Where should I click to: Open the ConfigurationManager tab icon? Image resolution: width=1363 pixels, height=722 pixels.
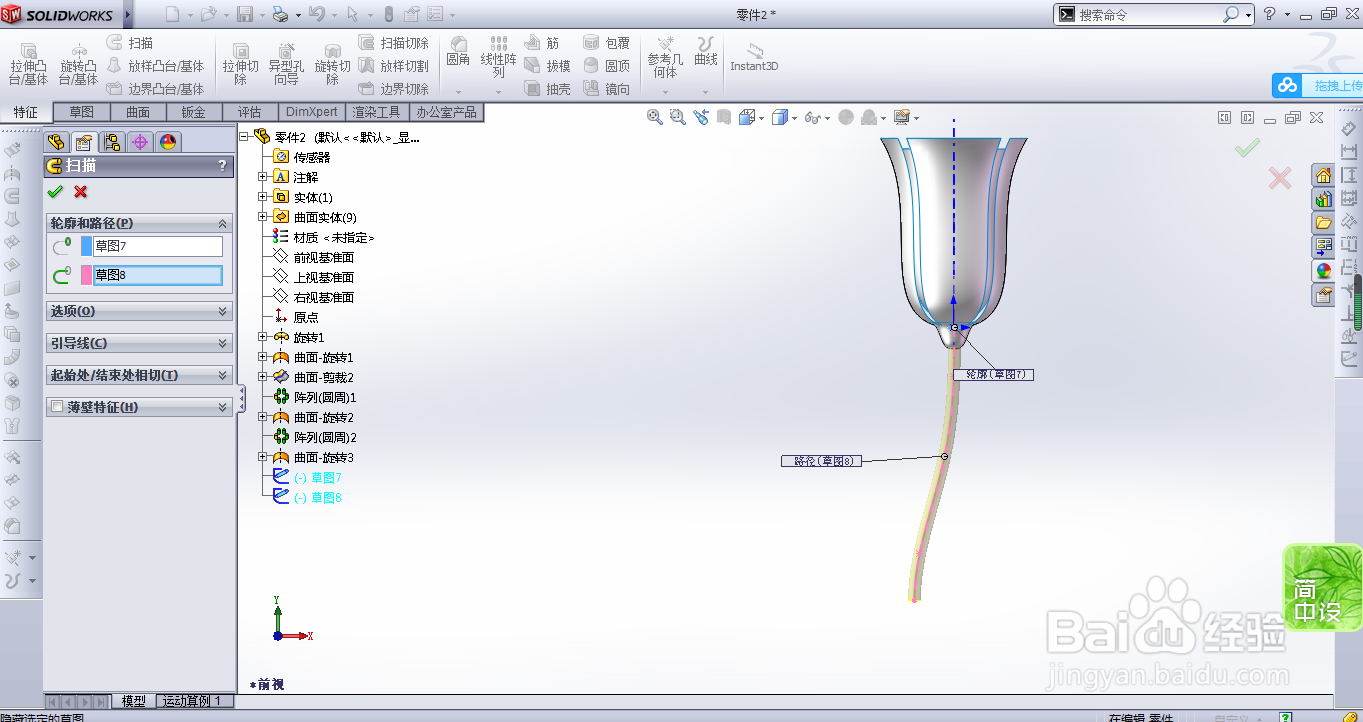112,142
